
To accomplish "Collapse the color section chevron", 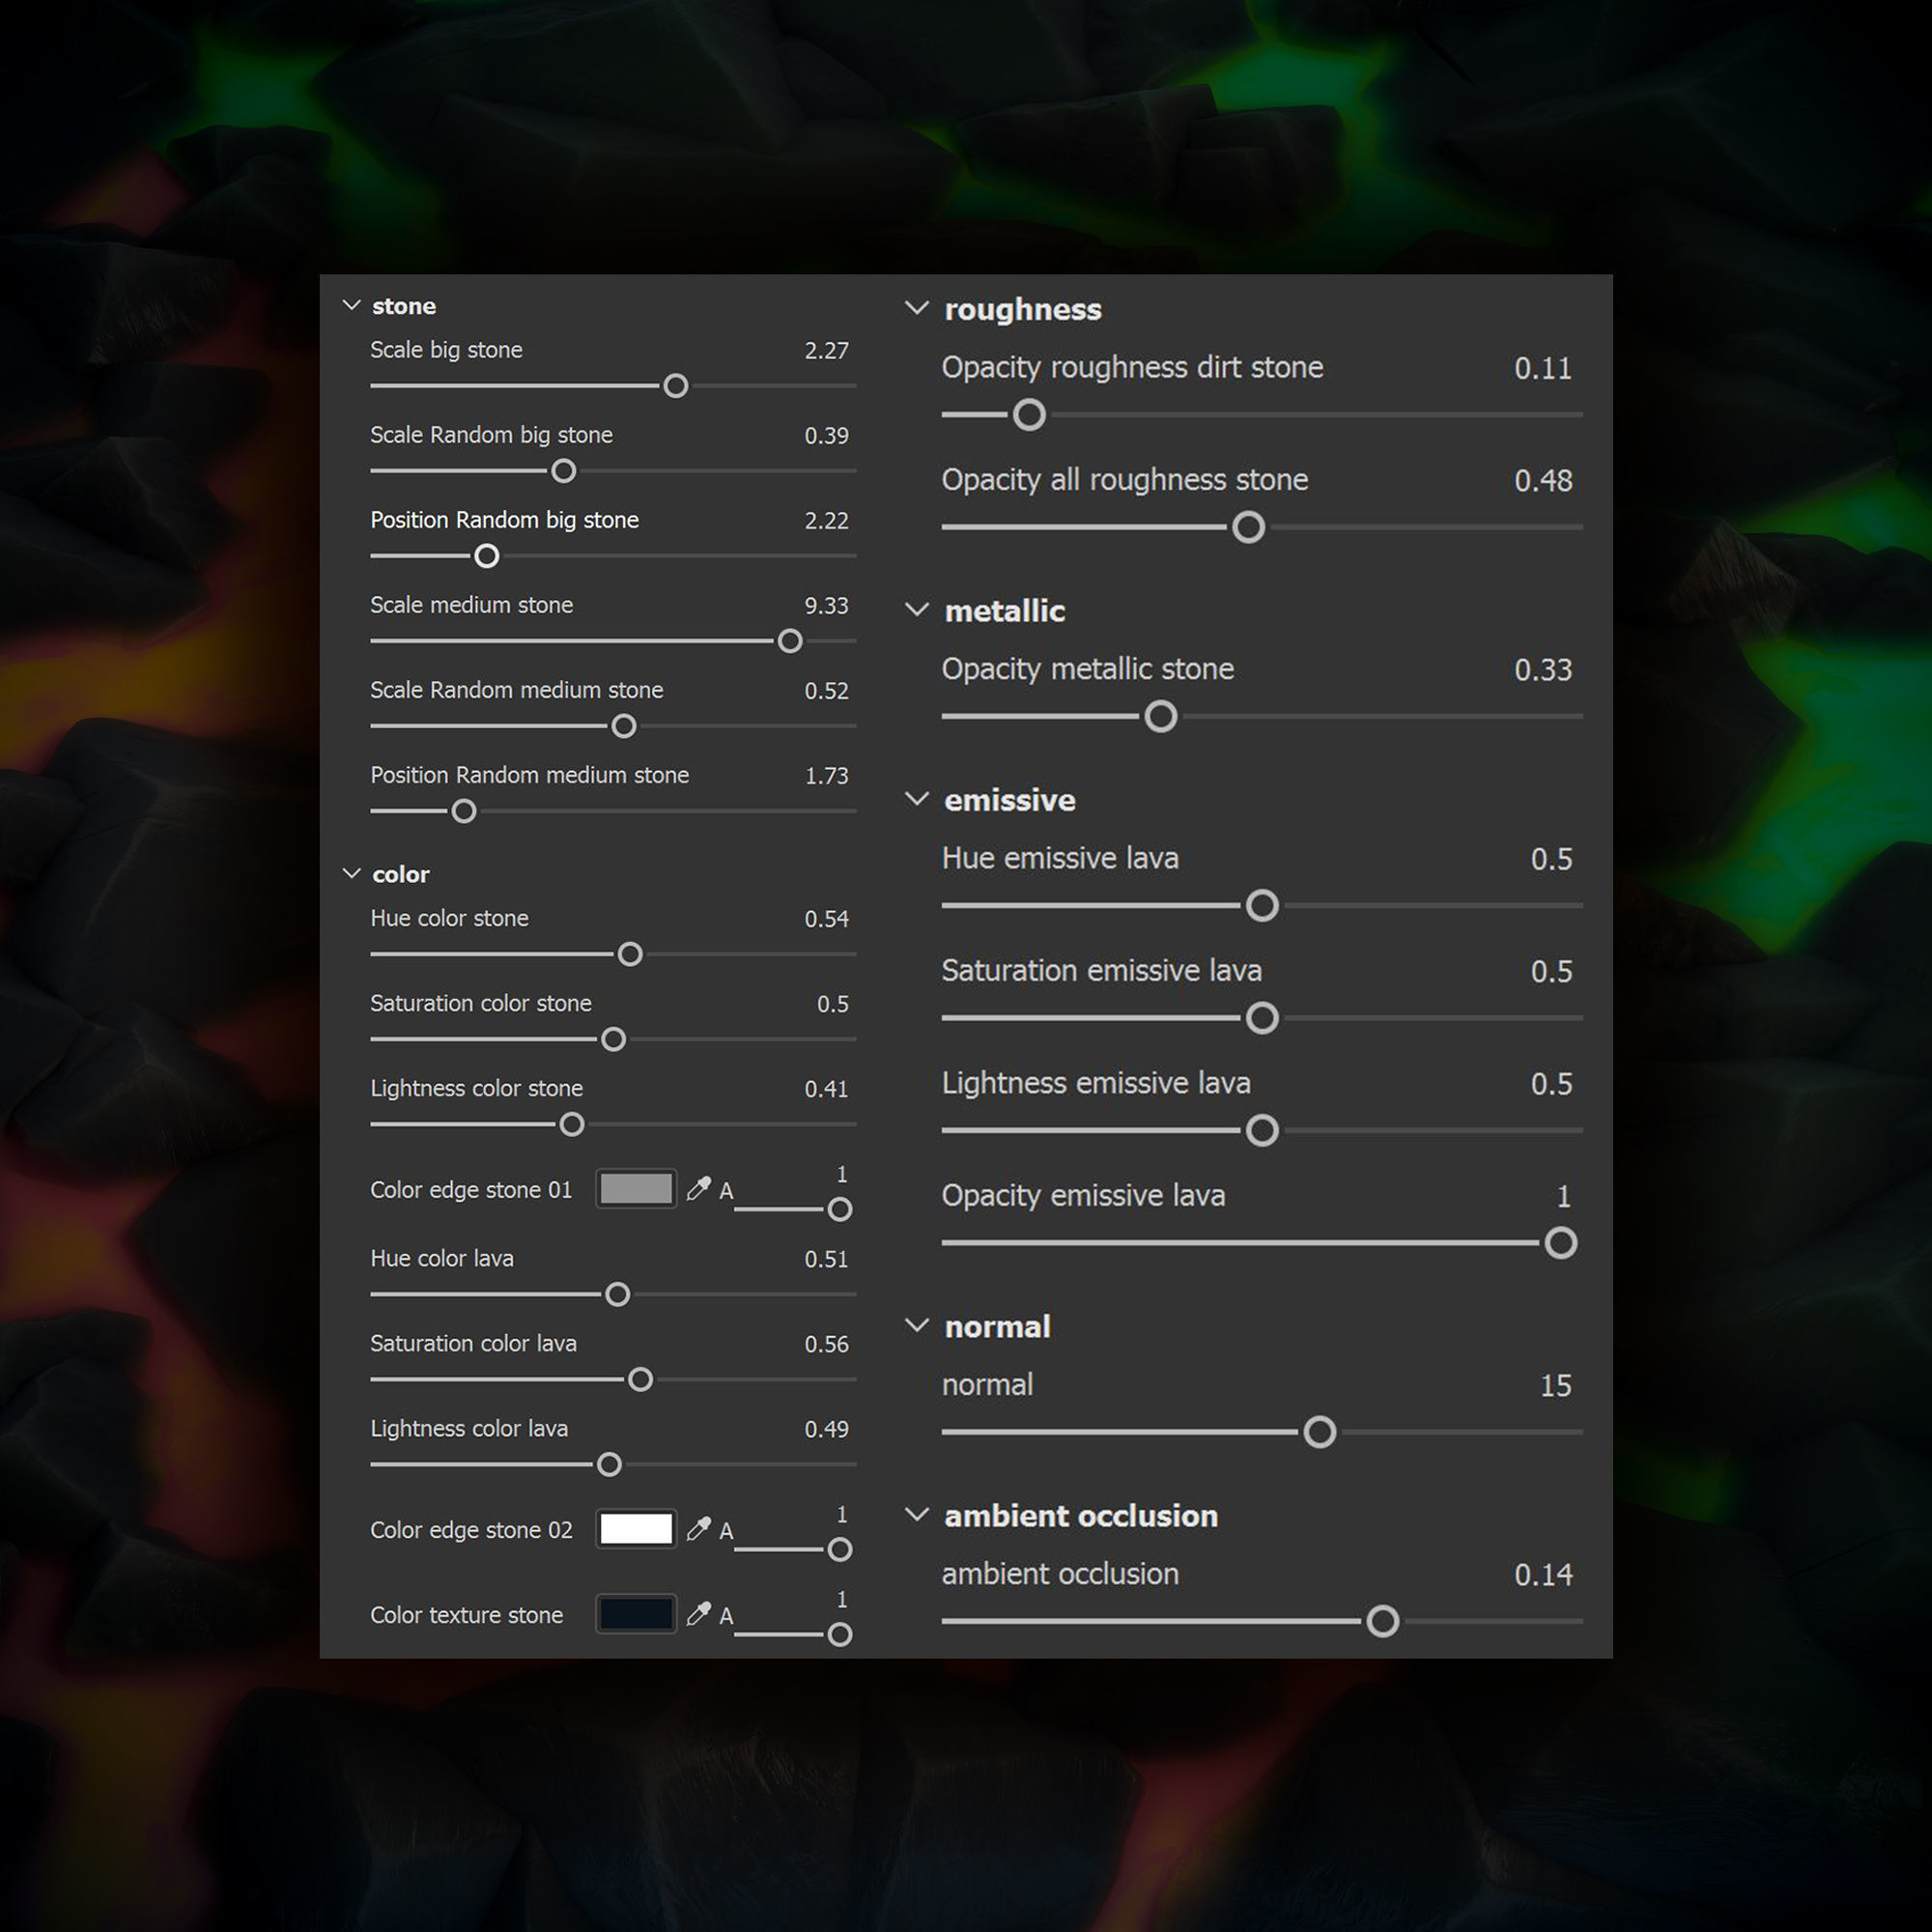I will click(351, 873).
